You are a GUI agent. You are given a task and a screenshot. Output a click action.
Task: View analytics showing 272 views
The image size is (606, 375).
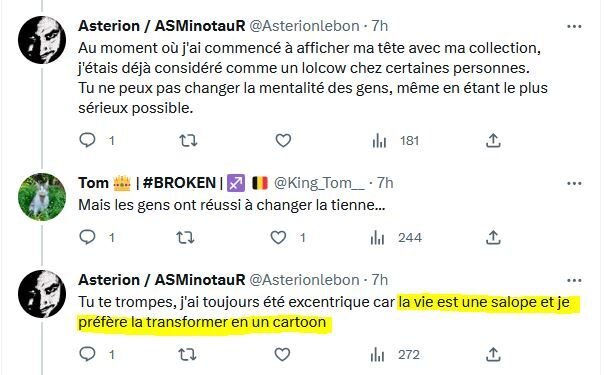[x=395, y=355]
